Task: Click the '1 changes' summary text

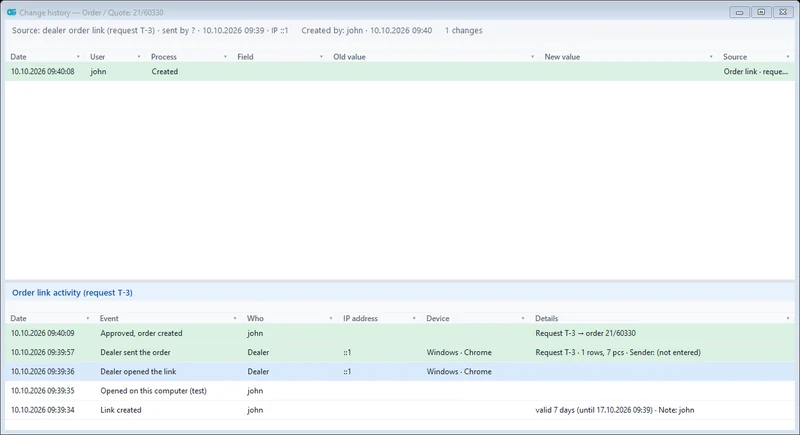Action: (x=463, y=31)
